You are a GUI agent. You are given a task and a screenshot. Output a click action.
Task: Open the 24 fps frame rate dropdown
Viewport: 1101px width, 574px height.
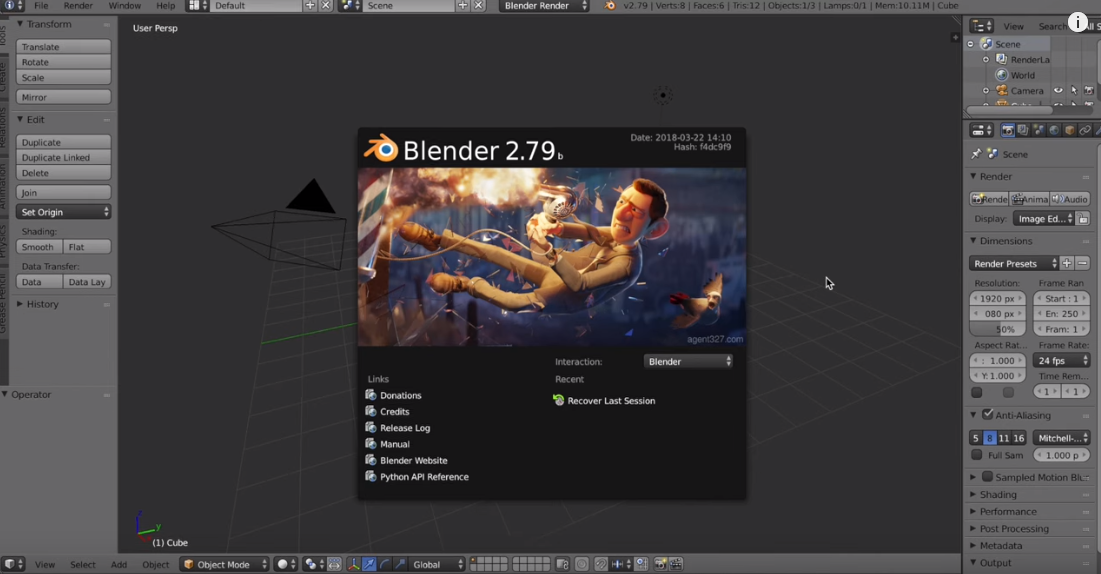1061,360
